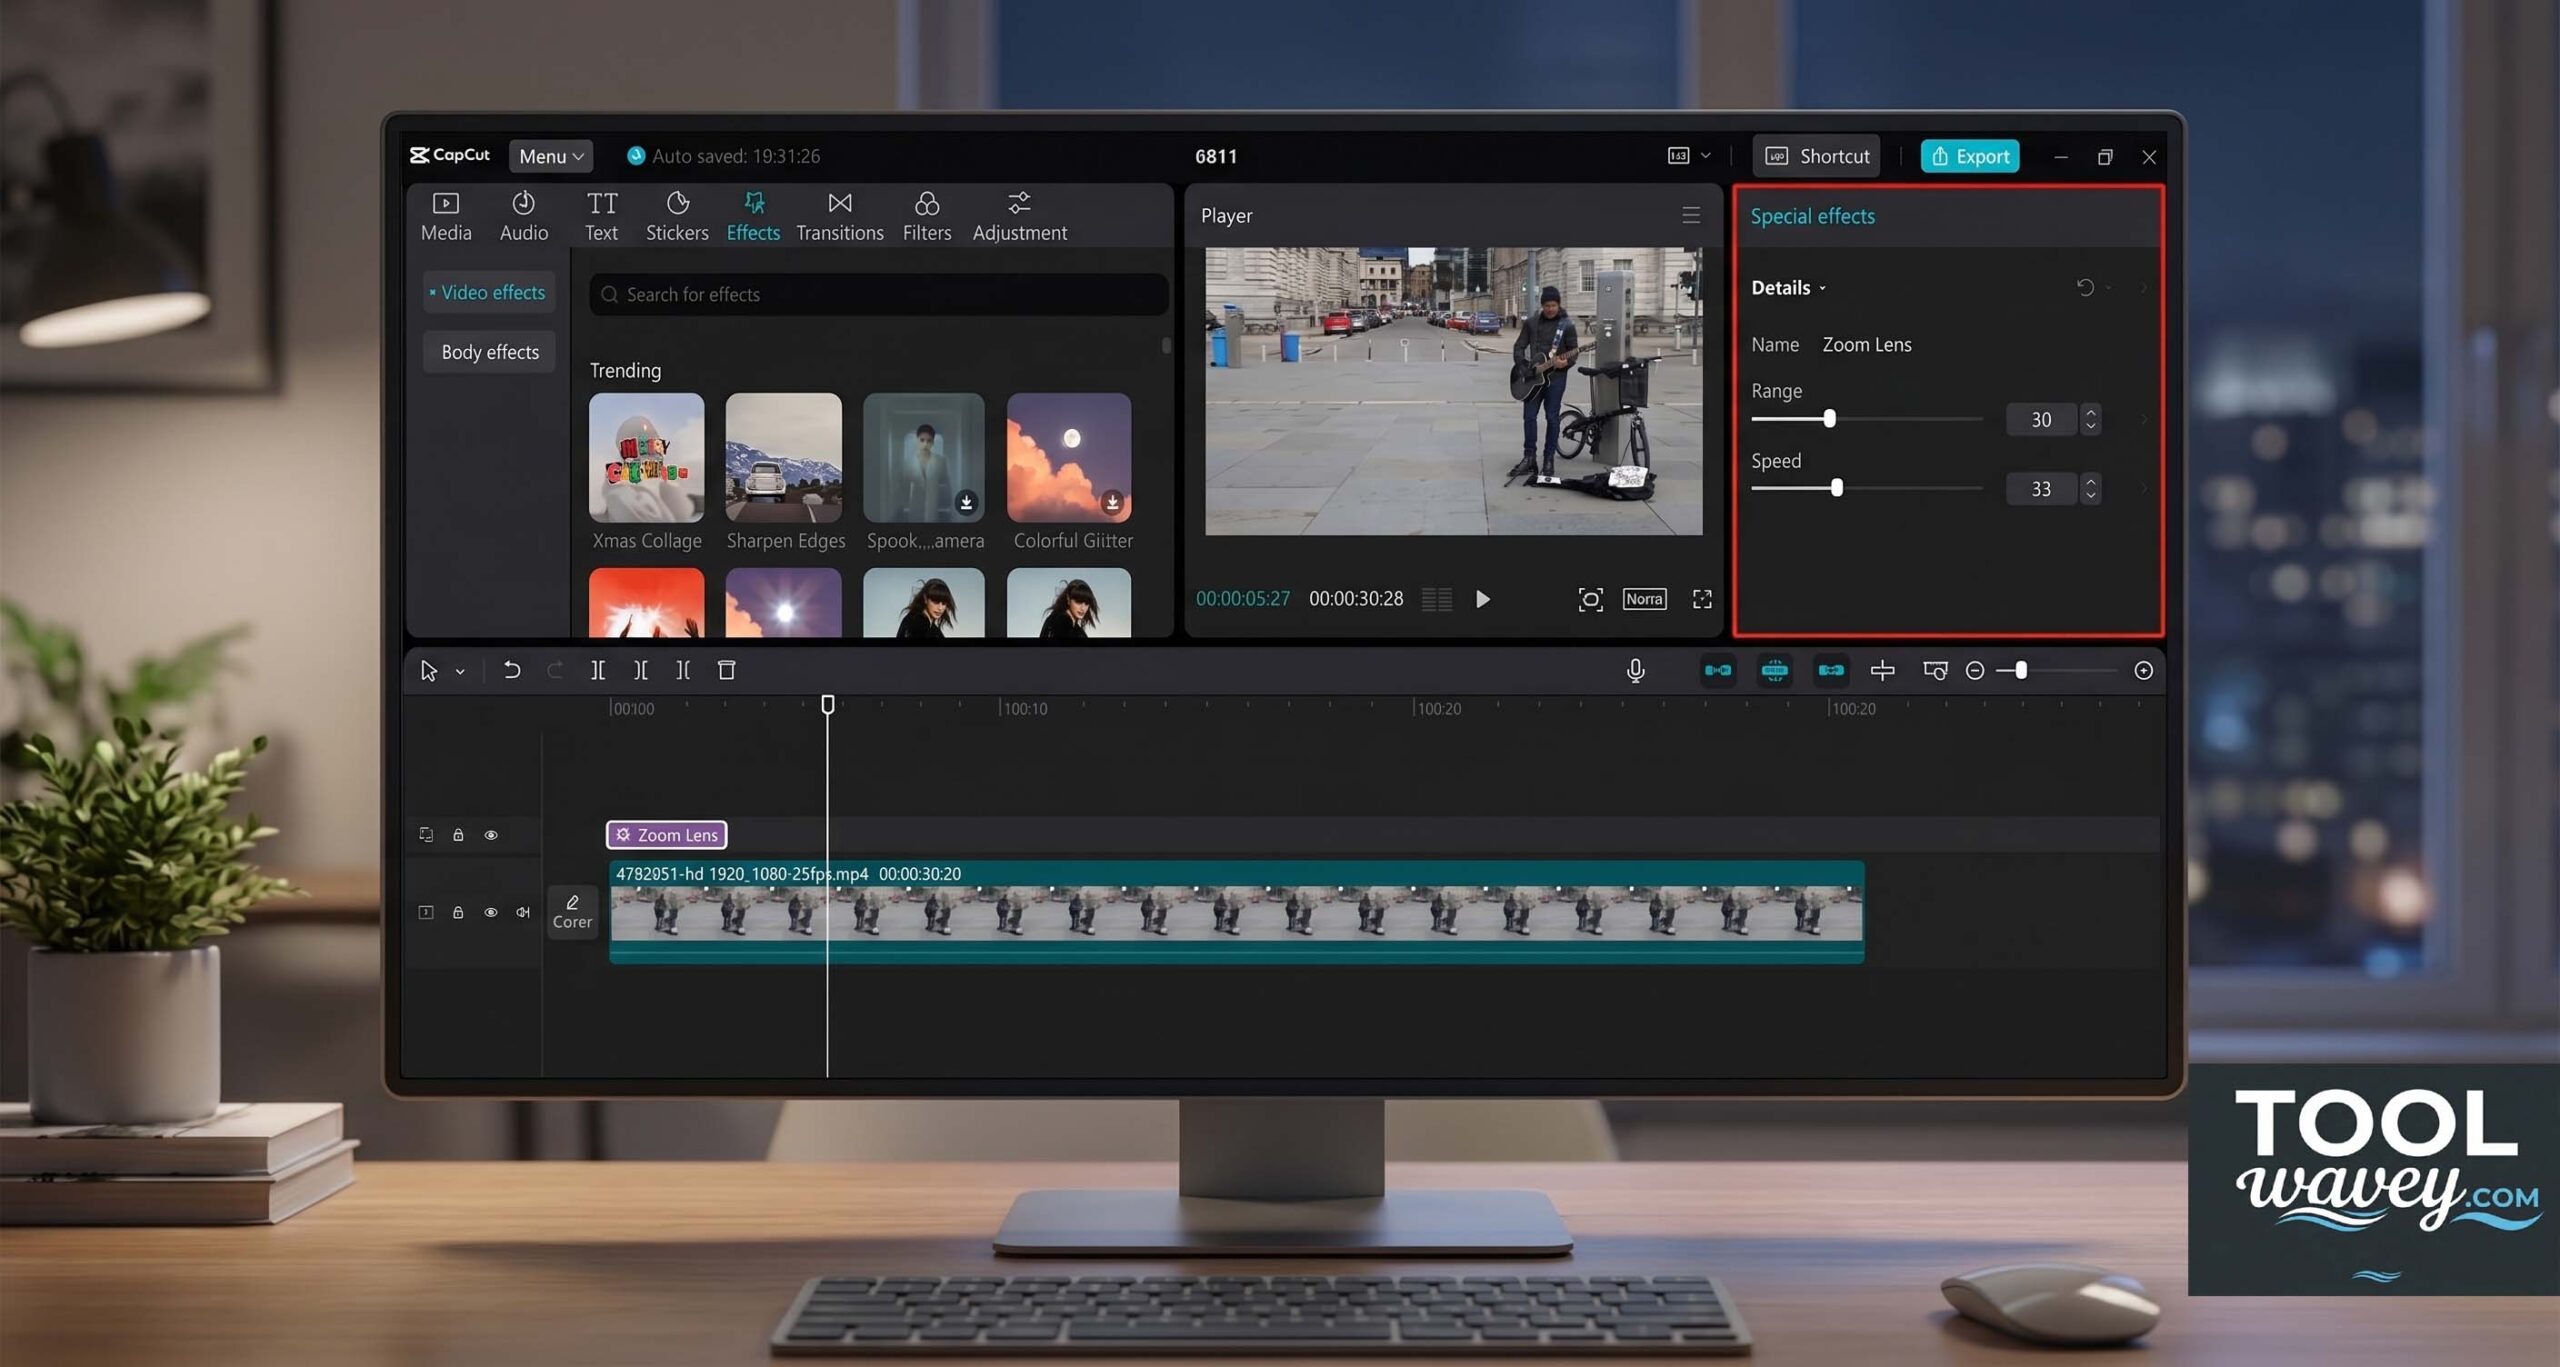Viewport: 2560px width, 1367px height.
Task: Hide the Zoom Lens effect track
Action: pyautogui.click(x=491, y=835)
